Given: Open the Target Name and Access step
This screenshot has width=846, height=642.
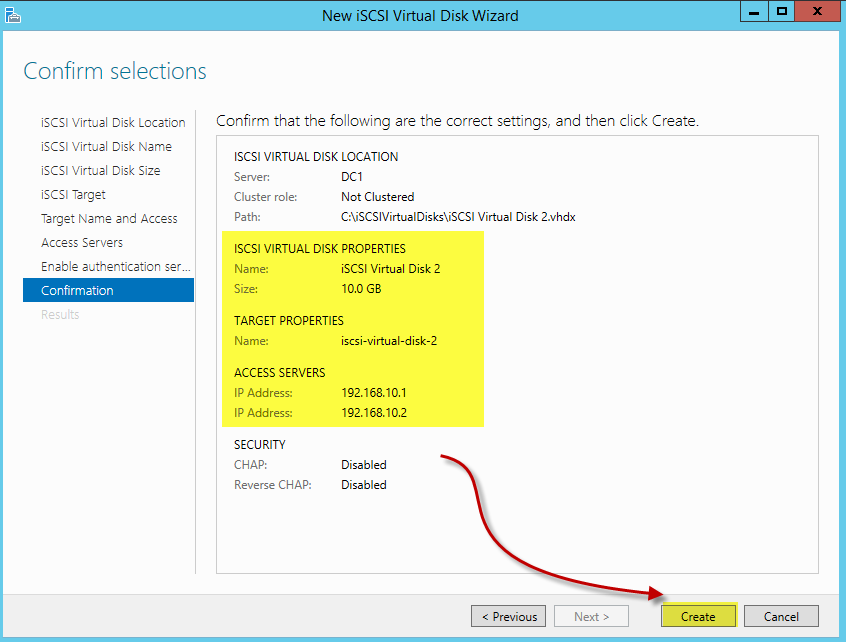Looking at the screenshot, I should [x=109, y=218].
